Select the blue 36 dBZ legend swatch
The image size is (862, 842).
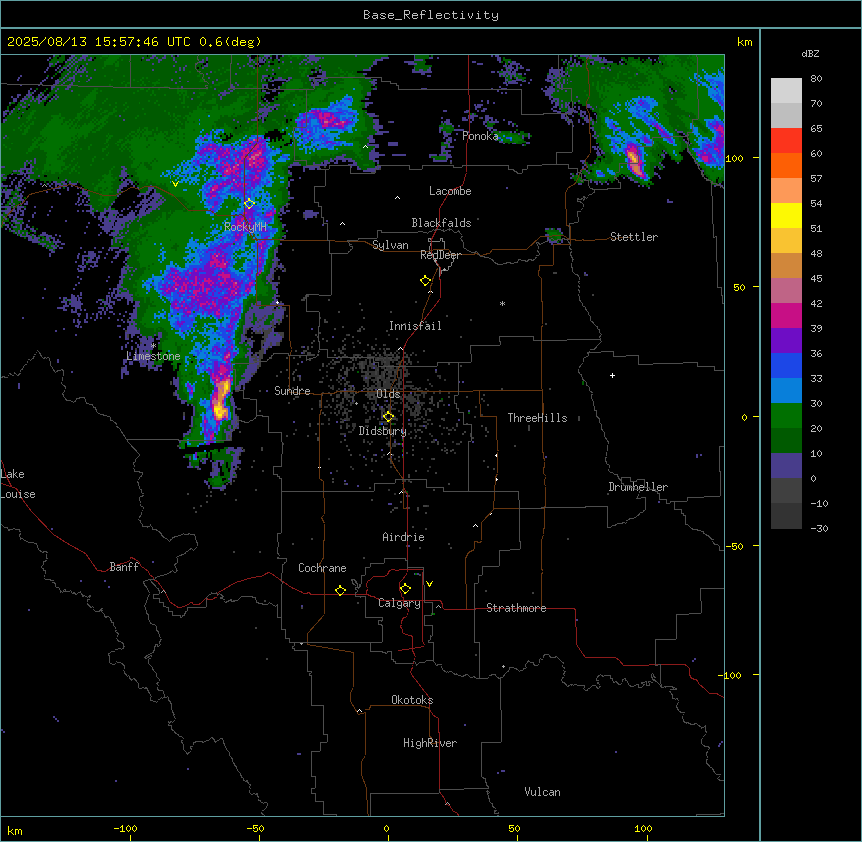pos(786,365)
